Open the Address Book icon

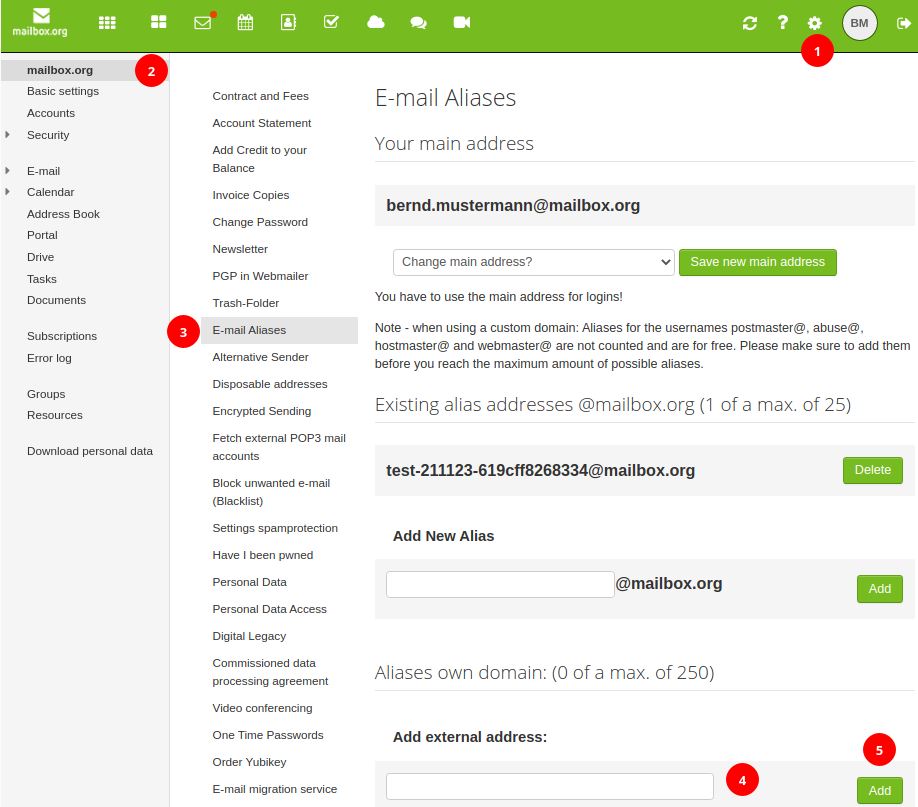tap(288, 22)
